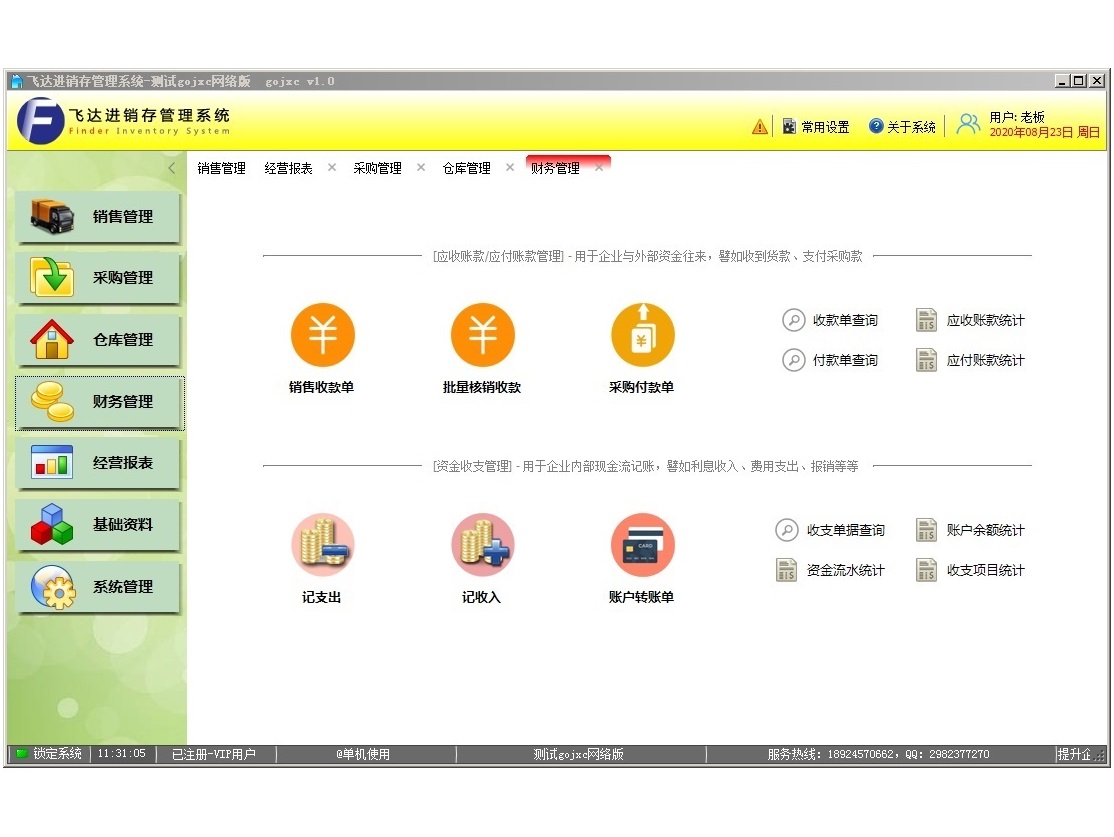
Task: Select 采购管理 in the sidebar
Action: pos(99,278)
